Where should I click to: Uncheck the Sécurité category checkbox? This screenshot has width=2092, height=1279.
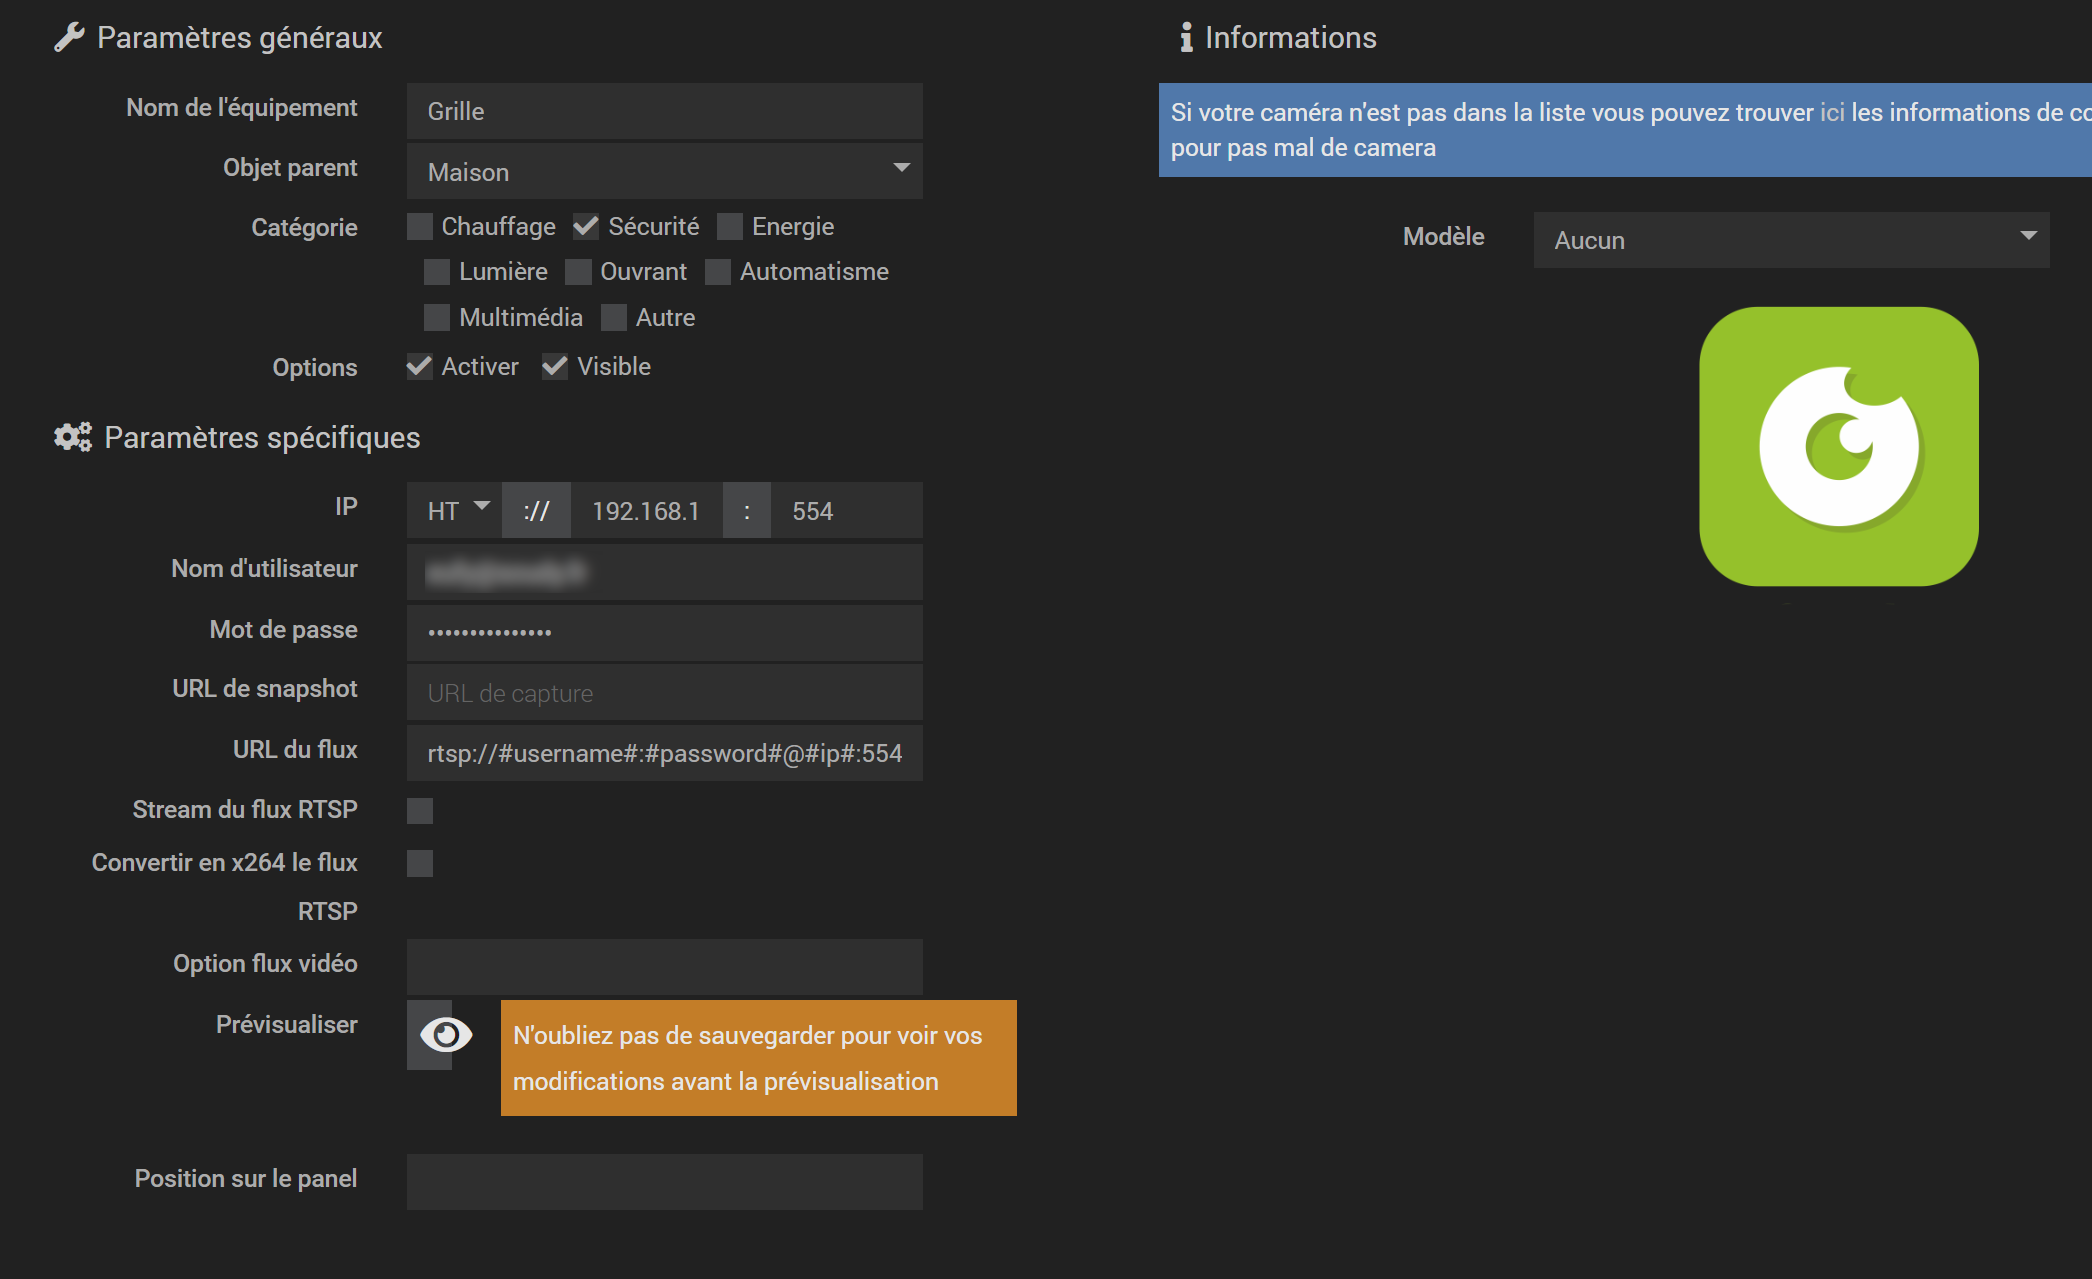[x=586, y=227]
